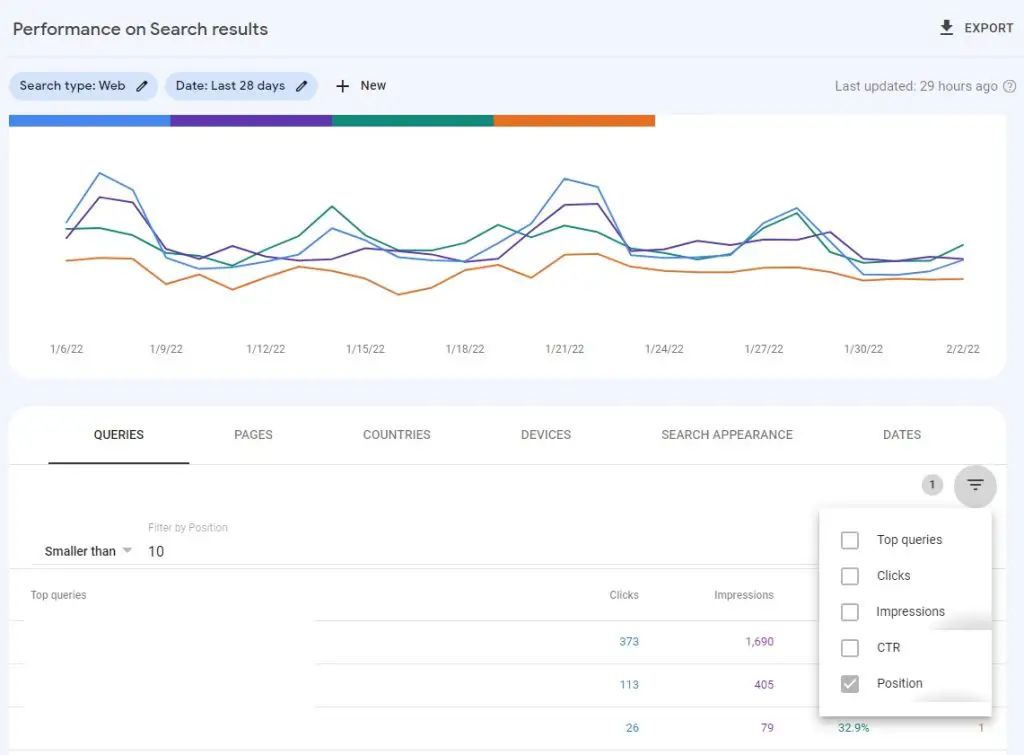
Task: Open help icon next to Last updated
Action: click(1010, 86)
